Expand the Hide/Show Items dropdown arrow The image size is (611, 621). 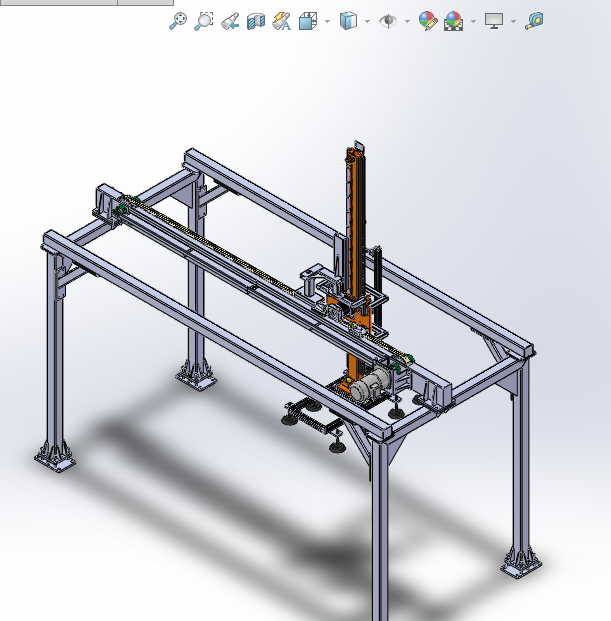(407, 21)
